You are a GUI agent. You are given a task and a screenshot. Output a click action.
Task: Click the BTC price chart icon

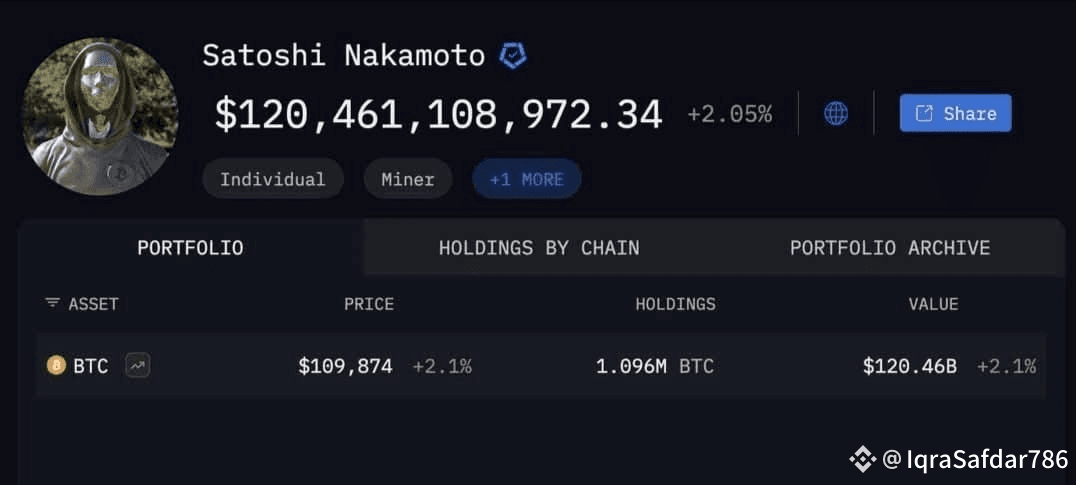[137, 366]
